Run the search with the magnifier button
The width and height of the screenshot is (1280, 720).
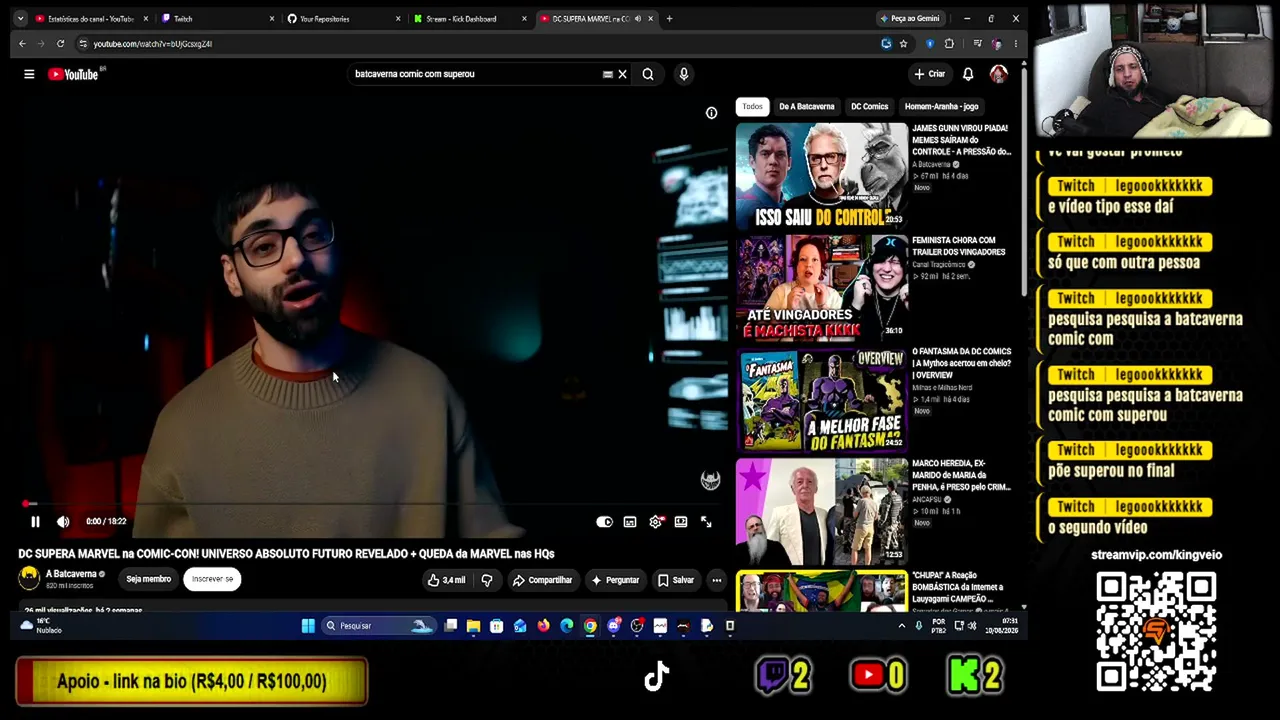point(648,74)
